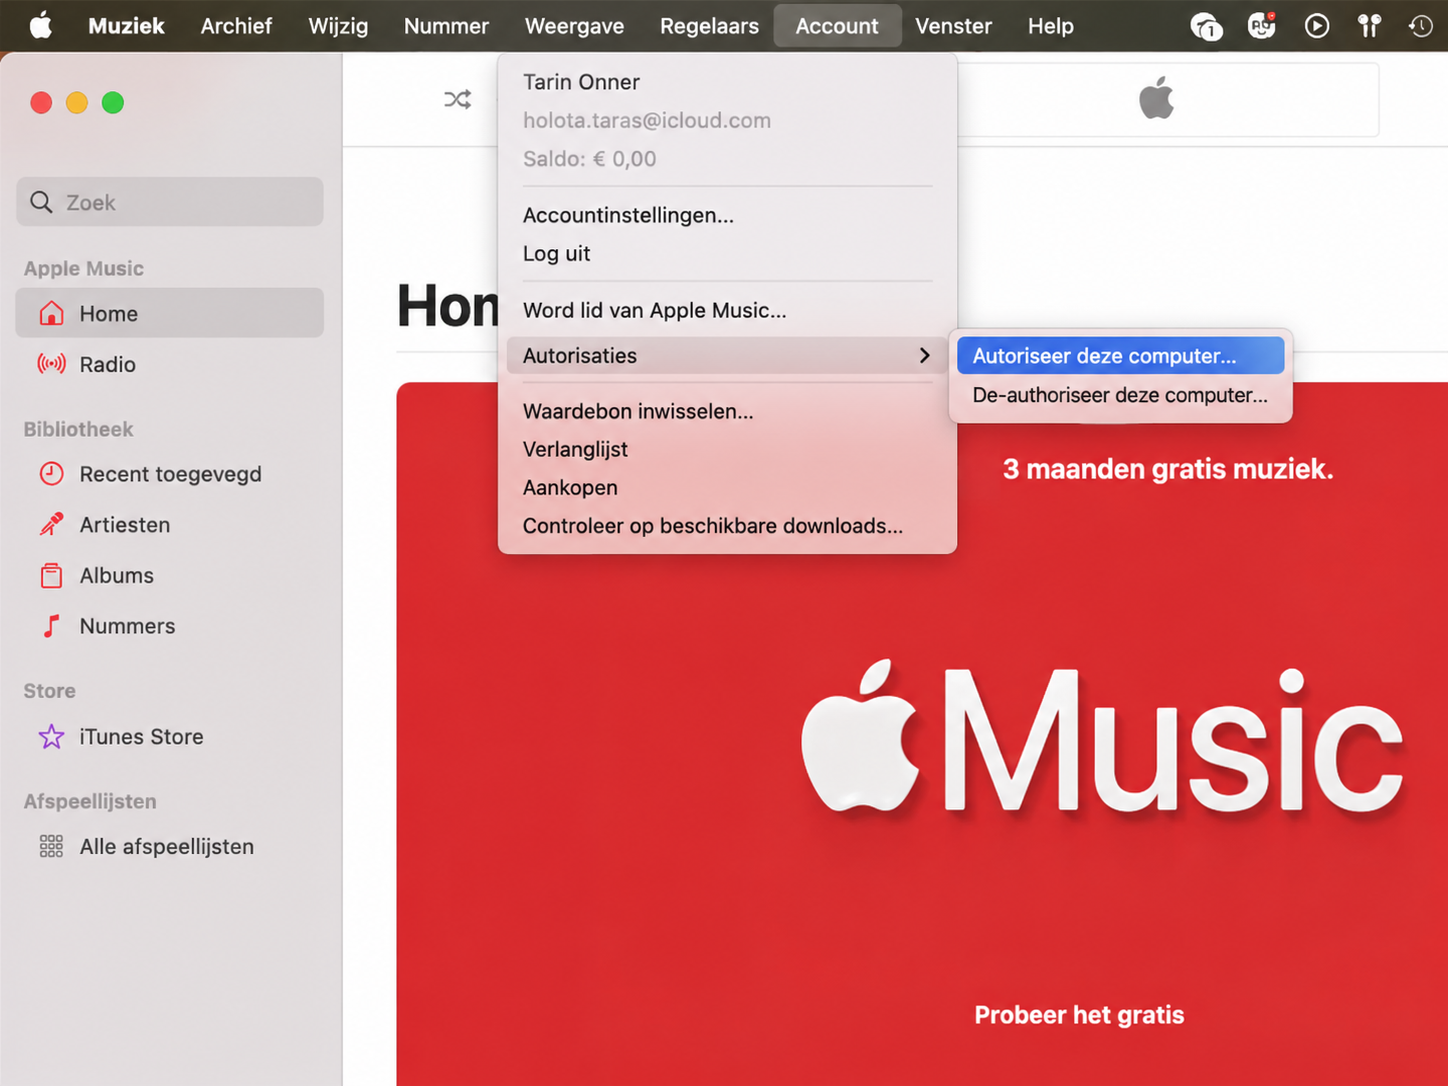The width and height of the screenshot is (1448, 1086).
Task: Open the Regelaars menu
Action: click(x=709, y=26)
